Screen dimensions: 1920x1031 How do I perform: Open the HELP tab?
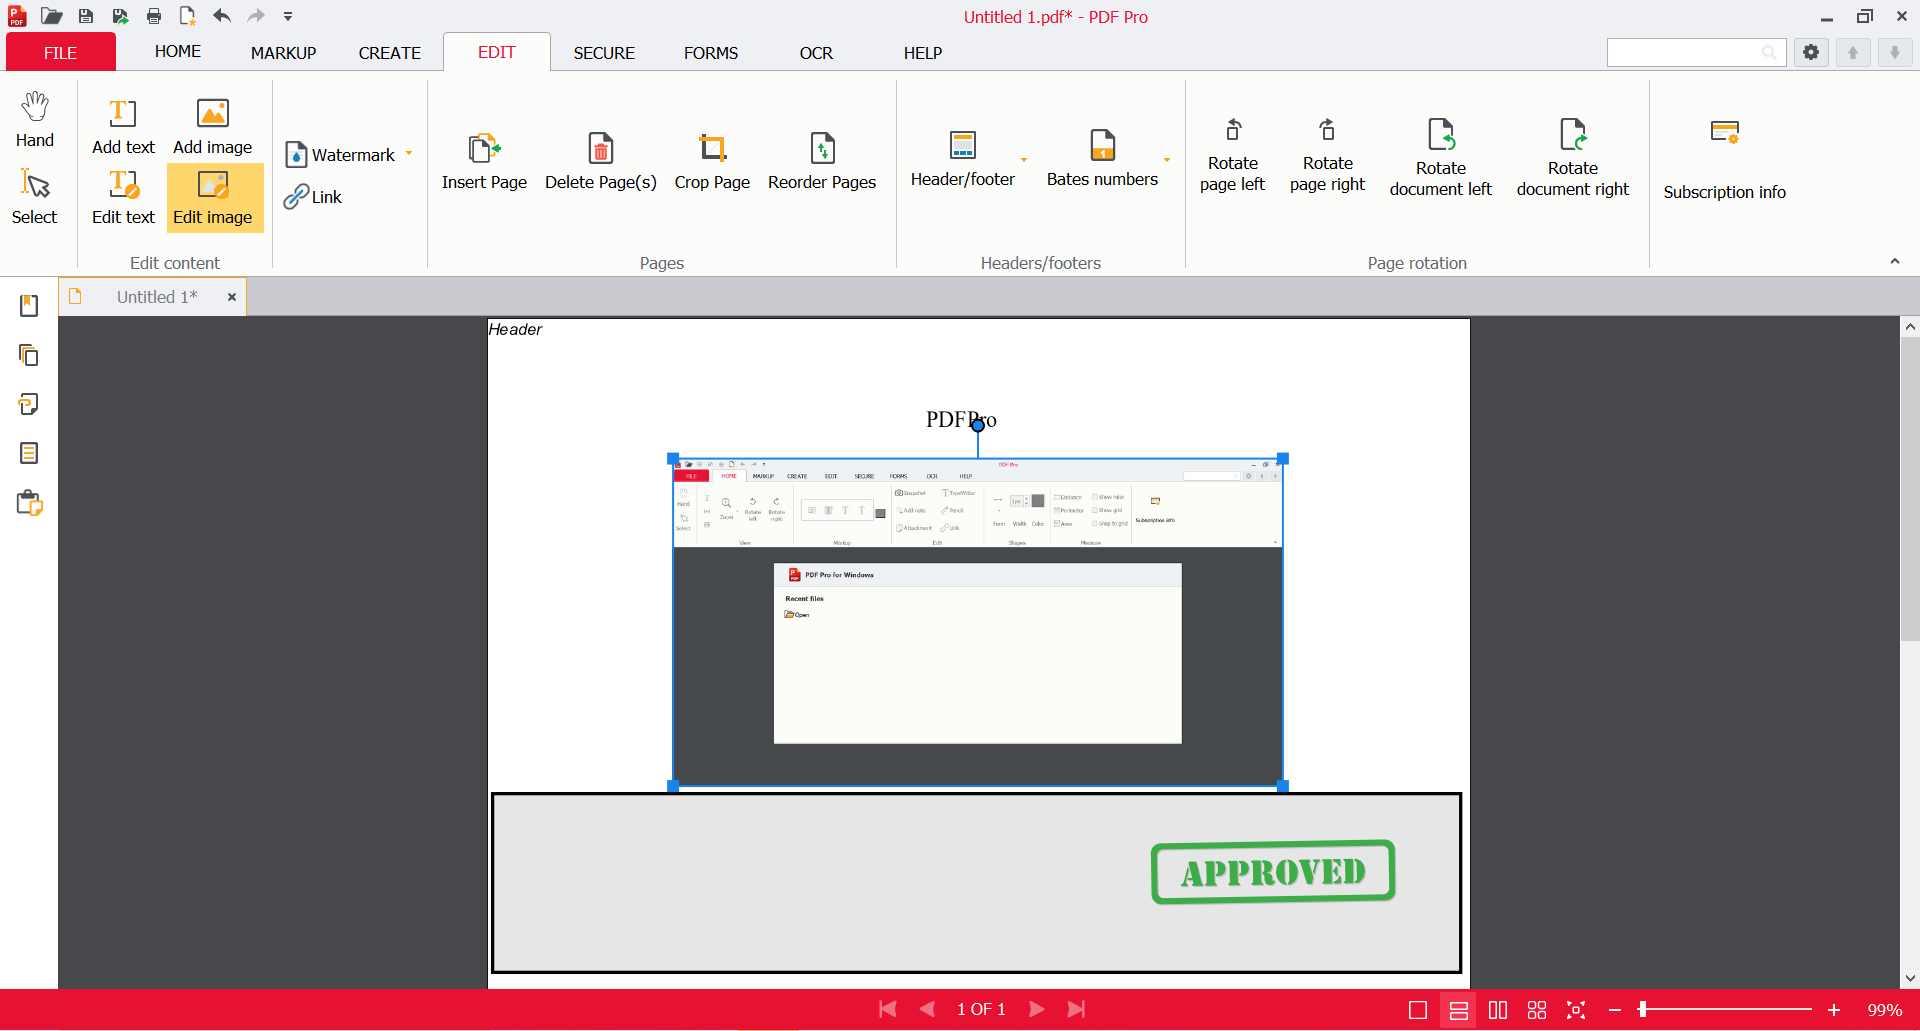(923, 53)
